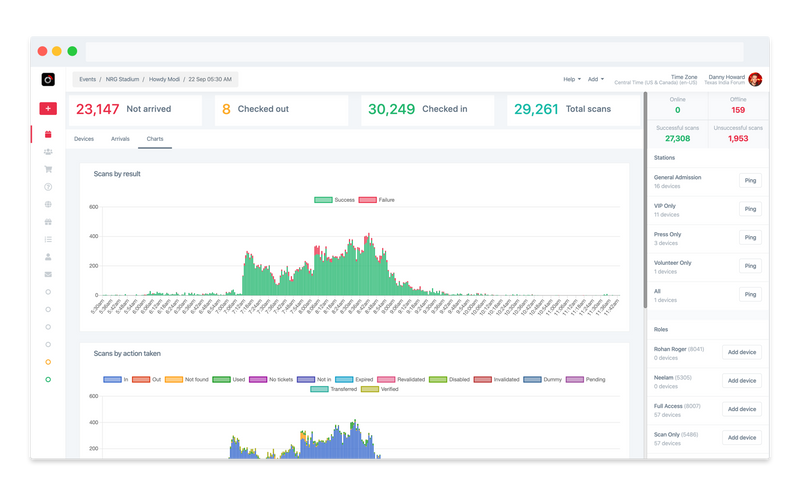This screenshot has width=800, height=494.
Task: Click the 30,249 Checked in card
Action: point(428,109)
